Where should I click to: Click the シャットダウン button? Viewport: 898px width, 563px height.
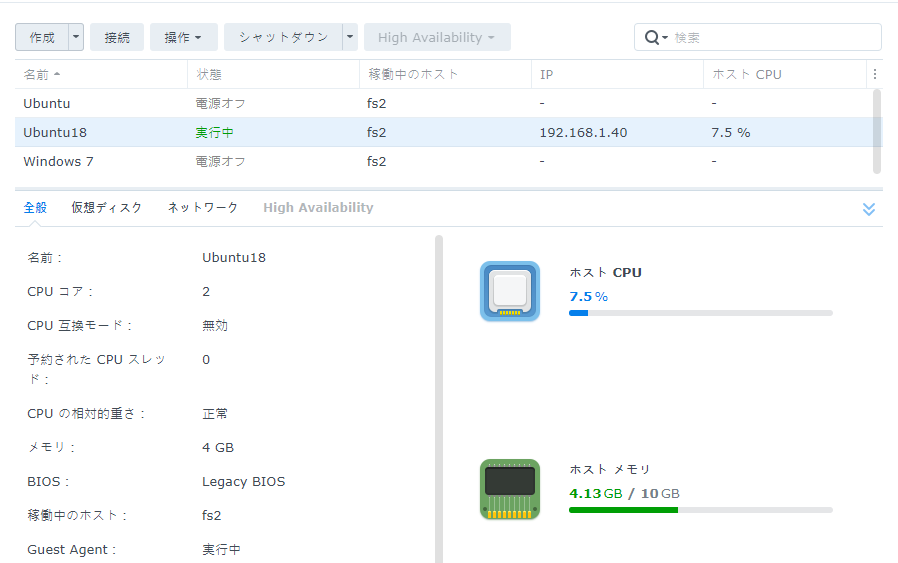coord(283,38)
